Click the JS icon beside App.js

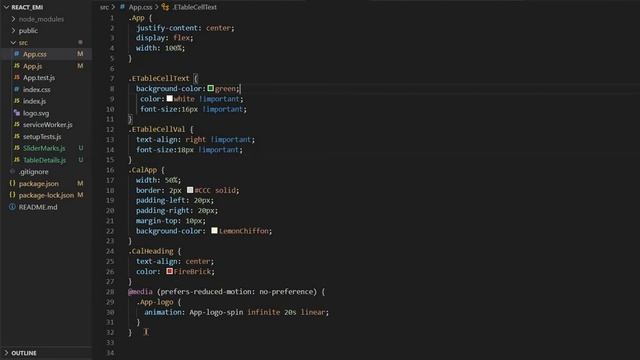(17, 66)
